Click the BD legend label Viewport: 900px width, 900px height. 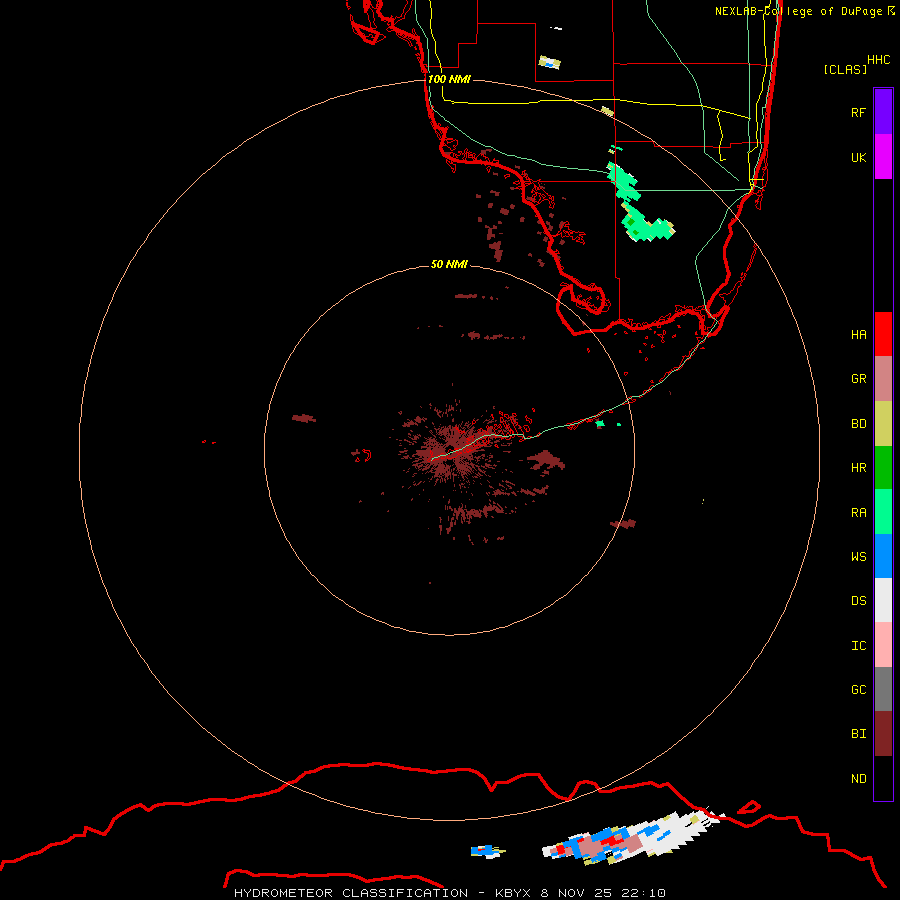click(x=858, y=424)
